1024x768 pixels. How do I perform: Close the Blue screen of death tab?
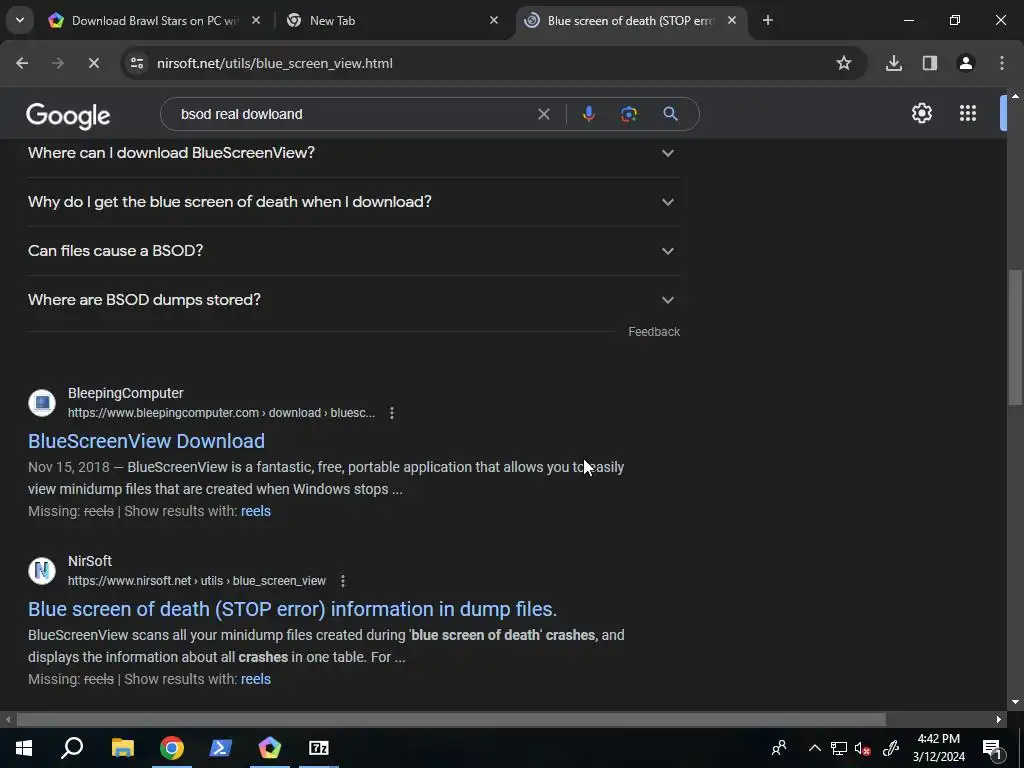click(732, 20)
